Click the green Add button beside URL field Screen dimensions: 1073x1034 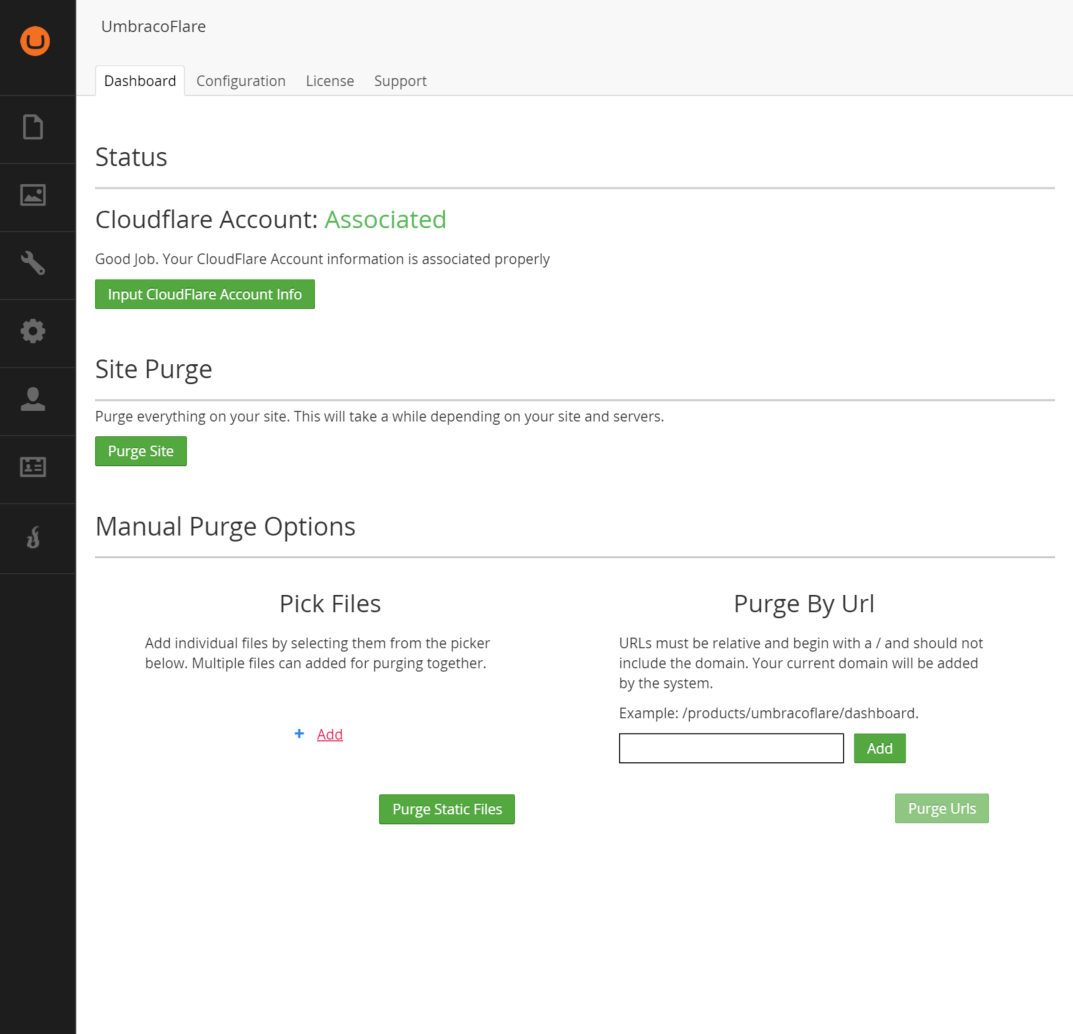click(879, 748)
